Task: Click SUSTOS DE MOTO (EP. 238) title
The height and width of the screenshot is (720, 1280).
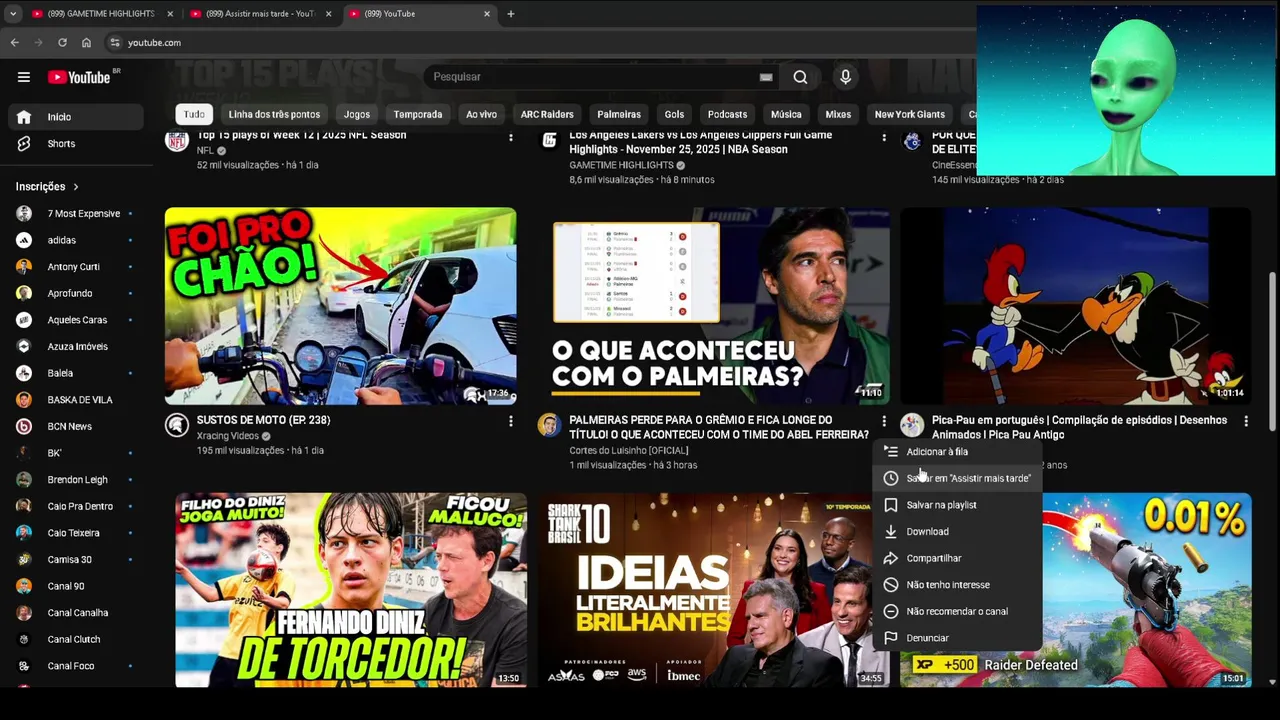Action: click(263, 420)
